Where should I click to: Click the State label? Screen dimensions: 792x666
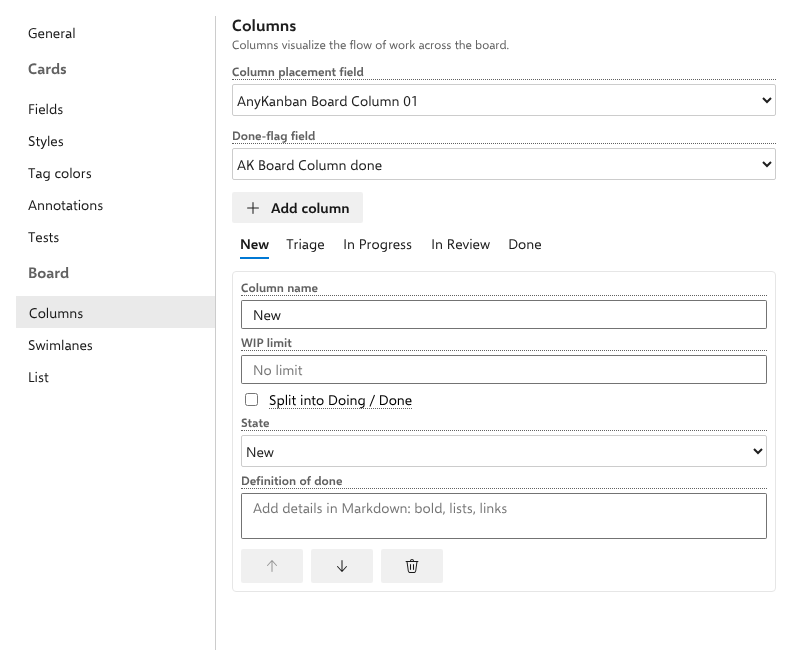pyautogui.click(x=255, y=423)
